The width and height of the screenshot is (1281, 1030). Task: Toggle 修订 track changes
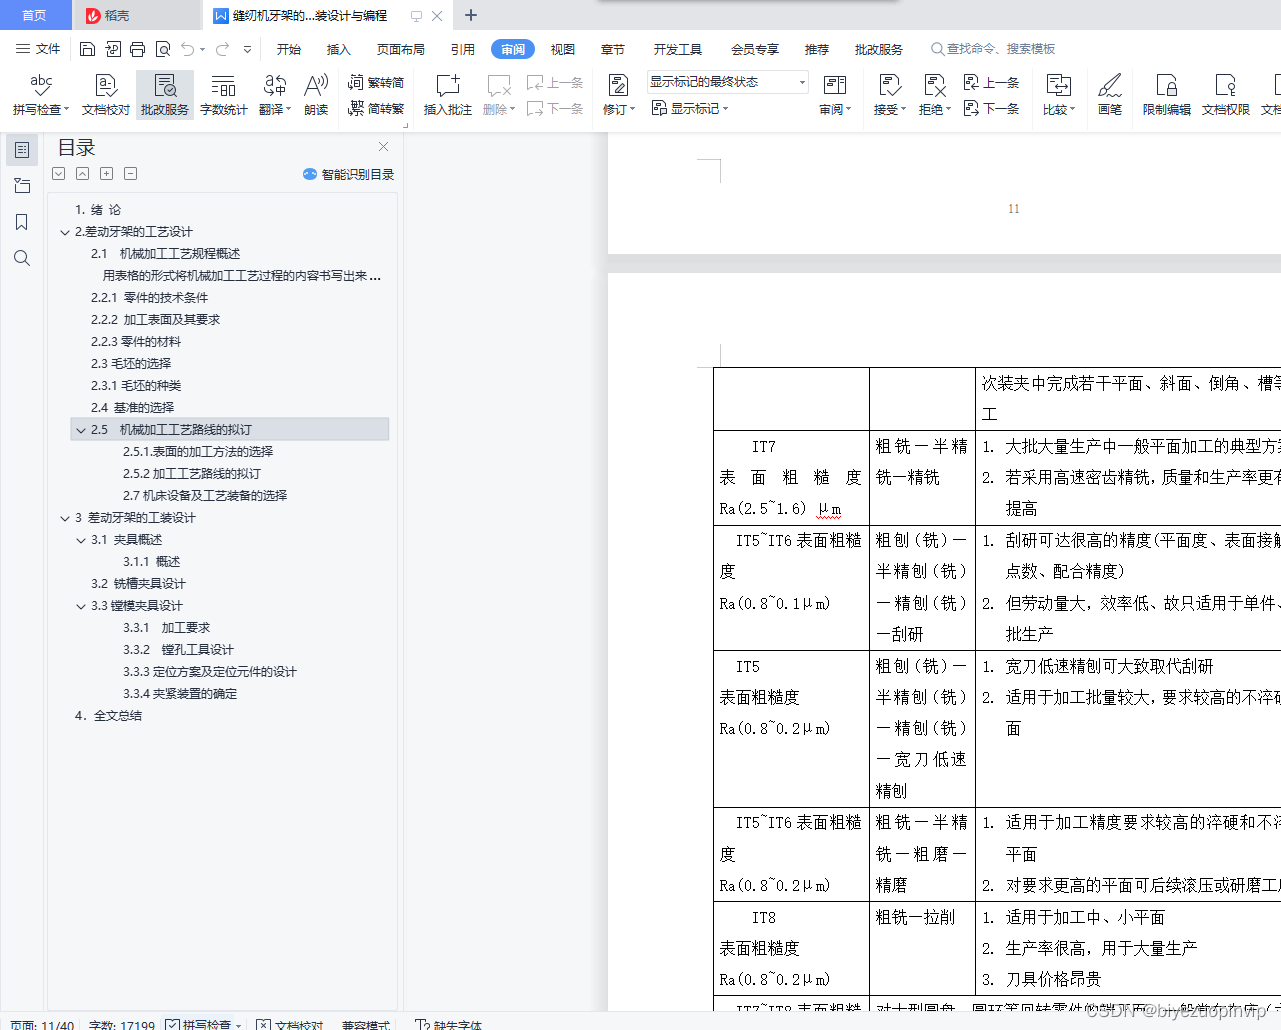(x=619, y=95)
